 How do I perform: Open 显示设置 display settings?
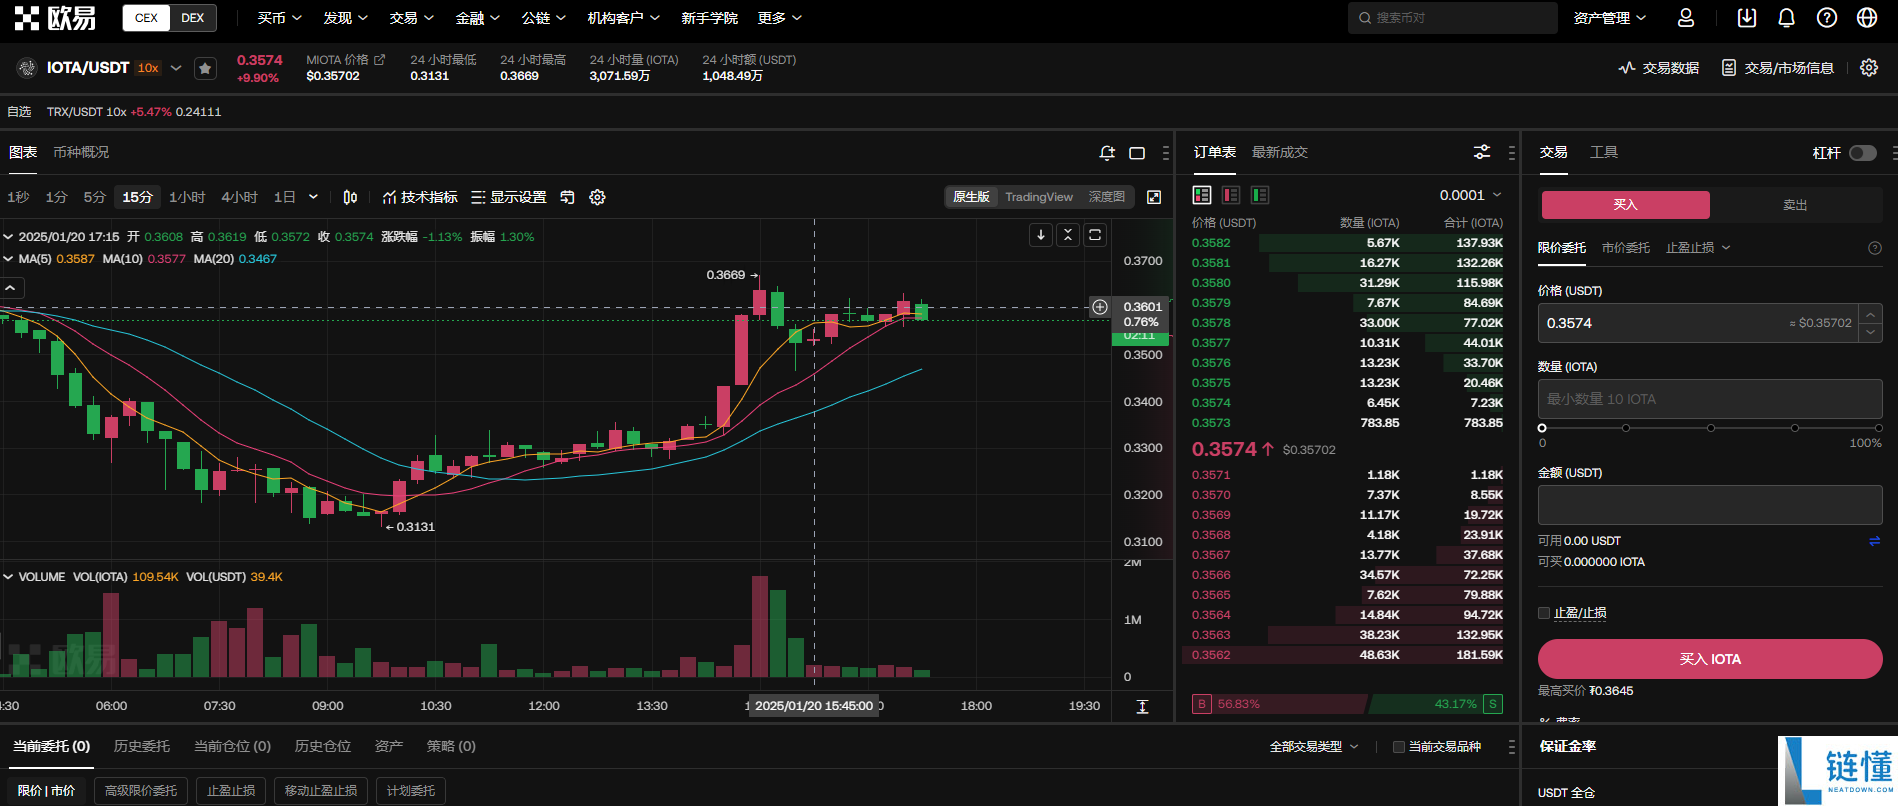509,197
